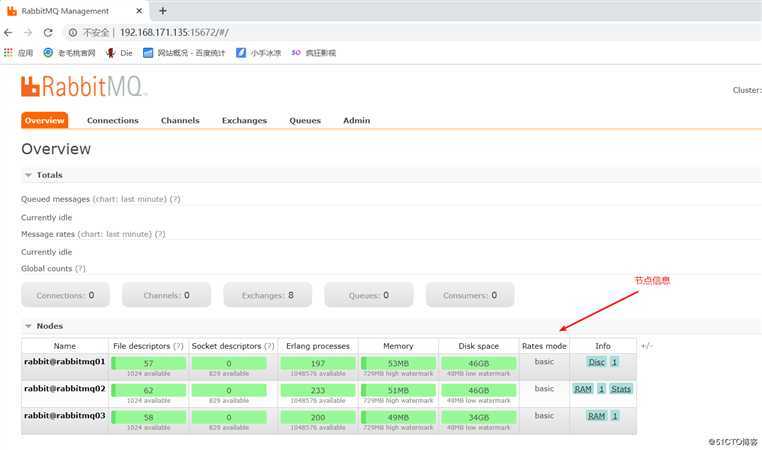Click the Channels: 0 count button
Screen dimensions: 762x450
166,295
